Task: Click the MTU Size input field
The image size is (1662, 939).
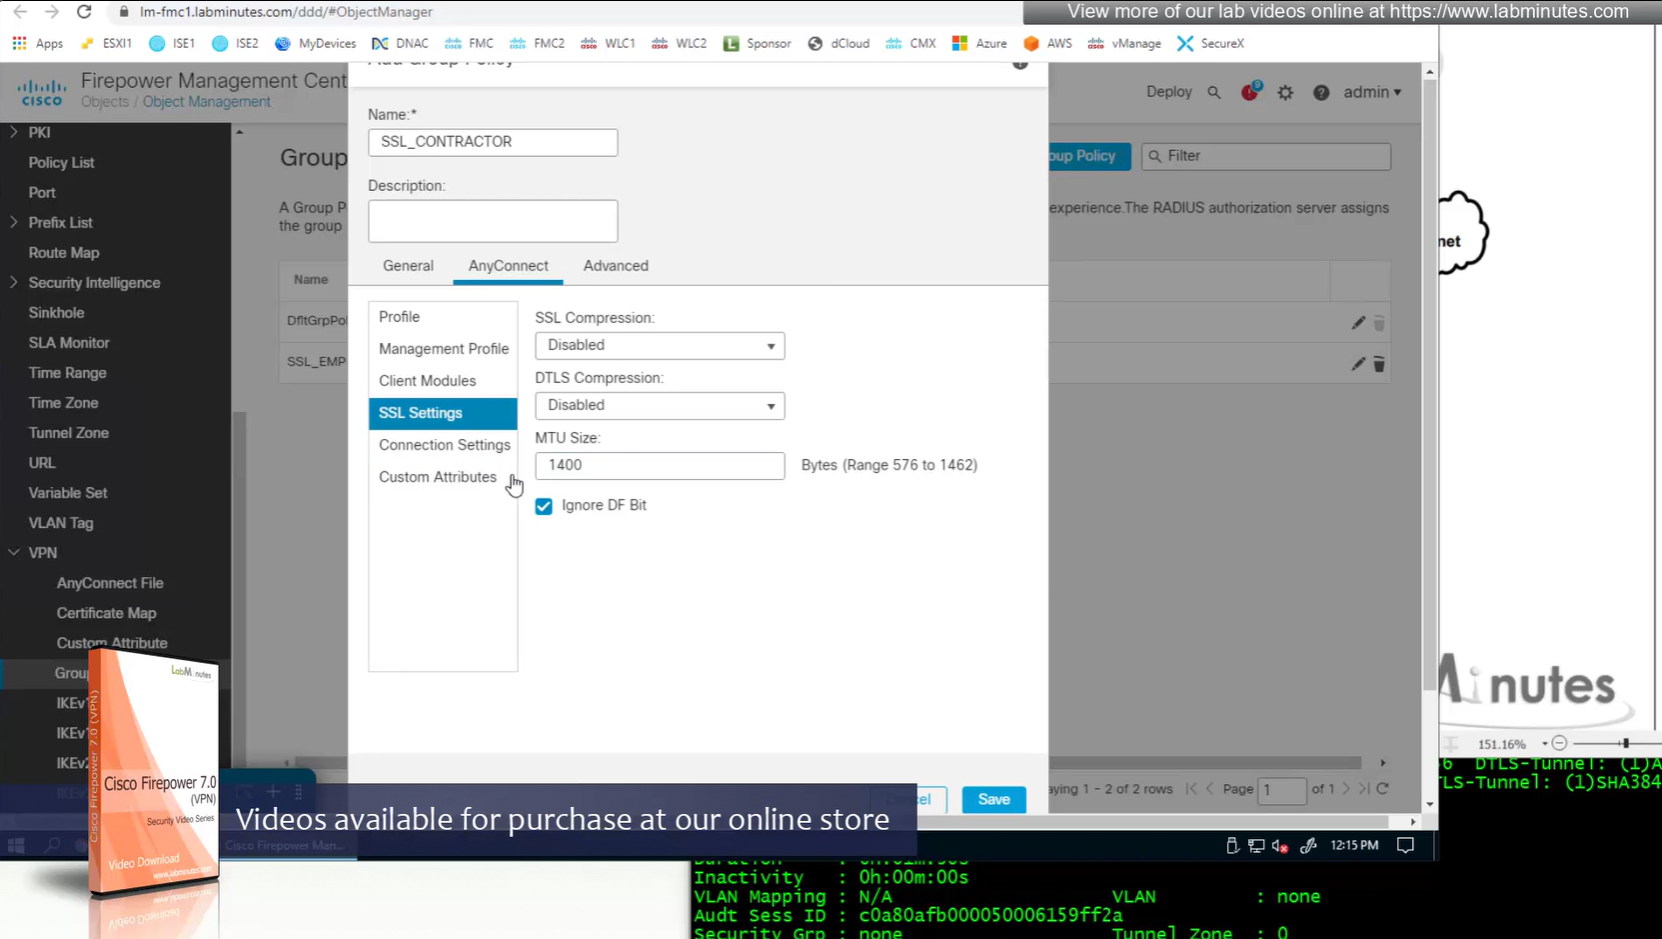Action: [659, 466]
